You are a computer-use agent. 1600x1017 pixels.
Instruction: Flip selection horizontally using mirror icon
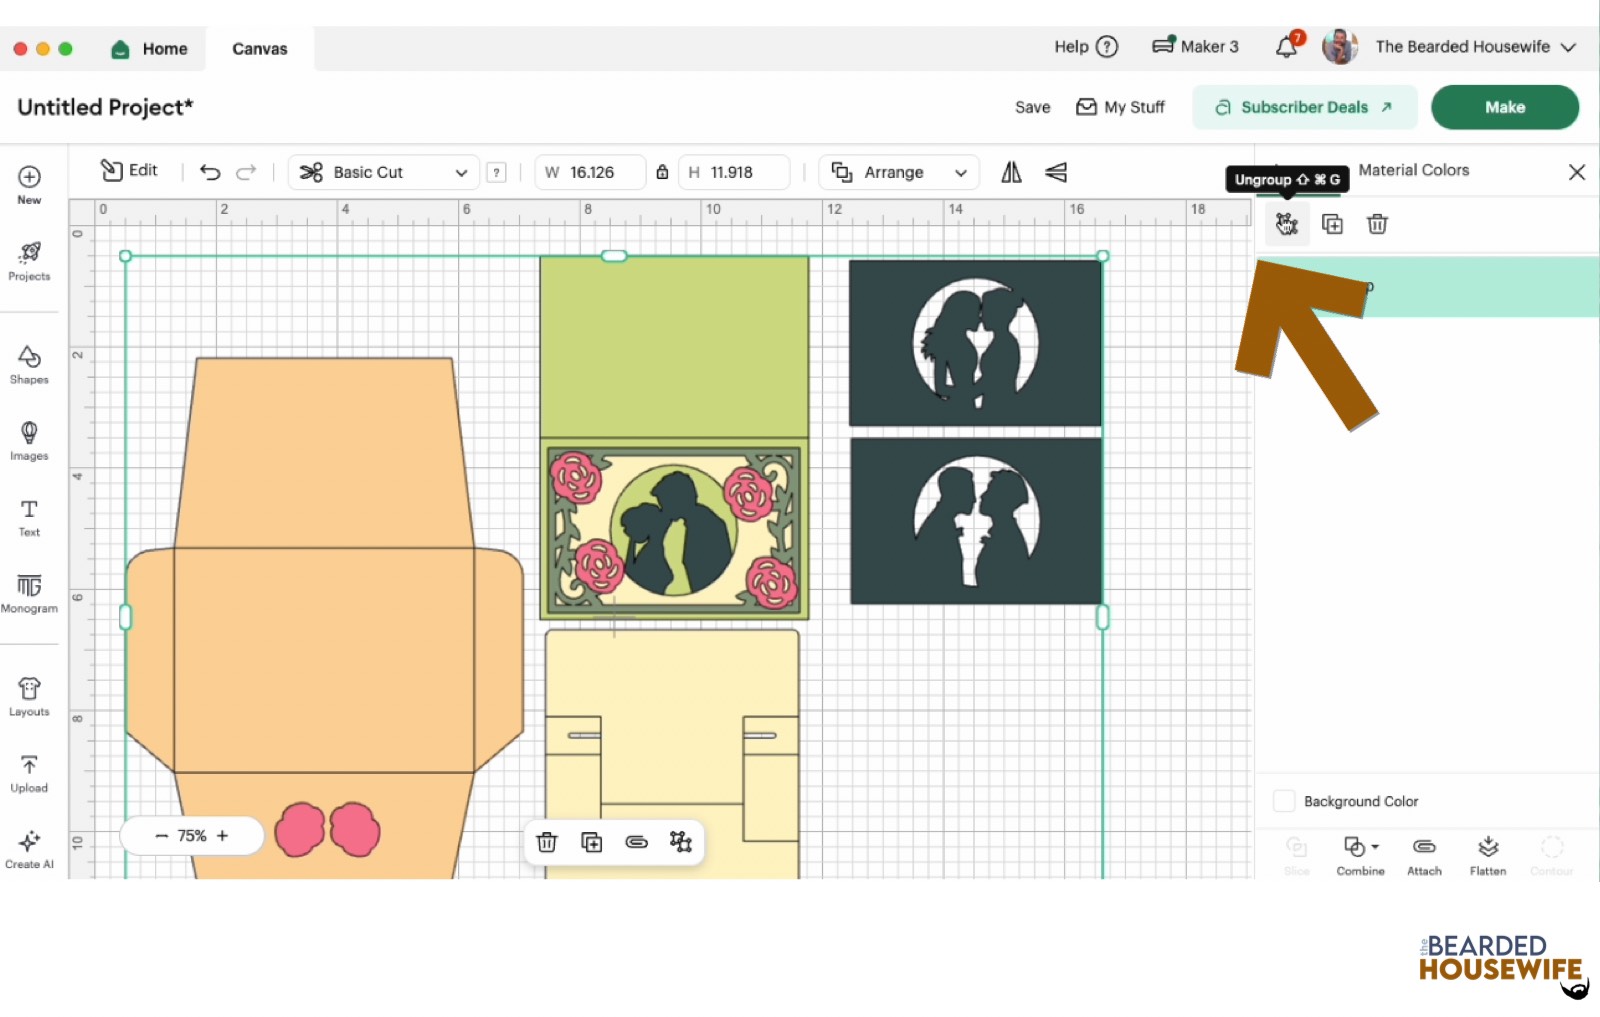1010,172
